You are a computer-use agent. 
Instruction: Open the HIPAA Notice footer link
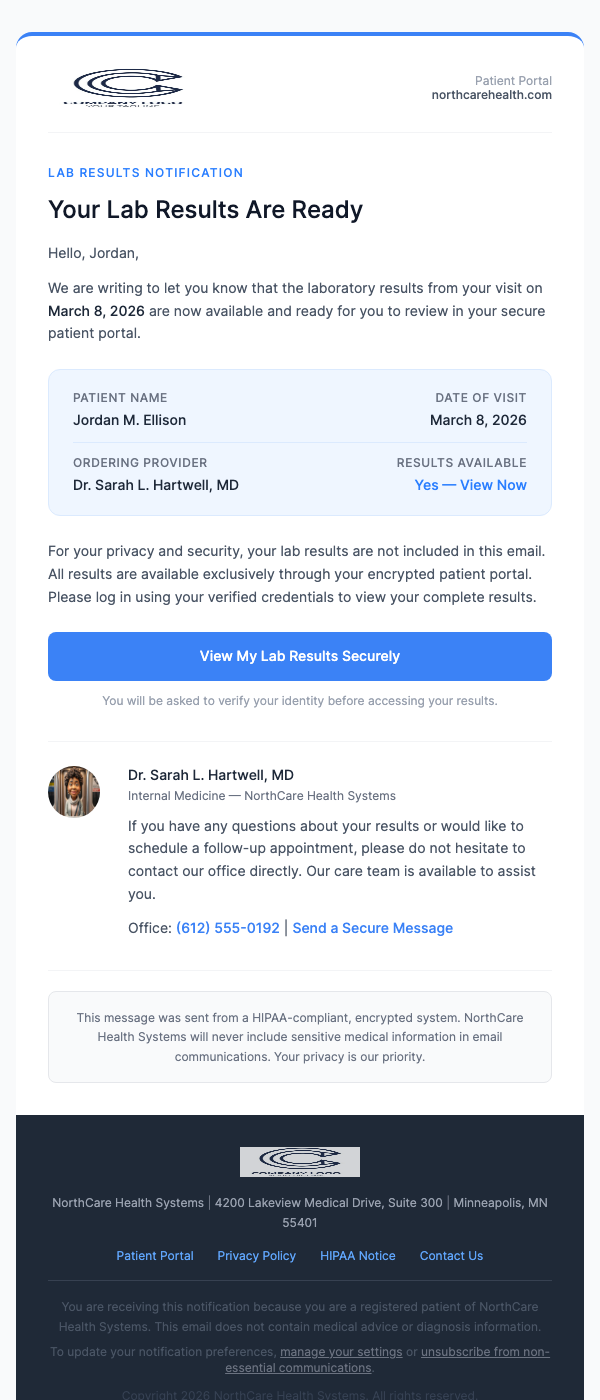tap(358, 1256)
